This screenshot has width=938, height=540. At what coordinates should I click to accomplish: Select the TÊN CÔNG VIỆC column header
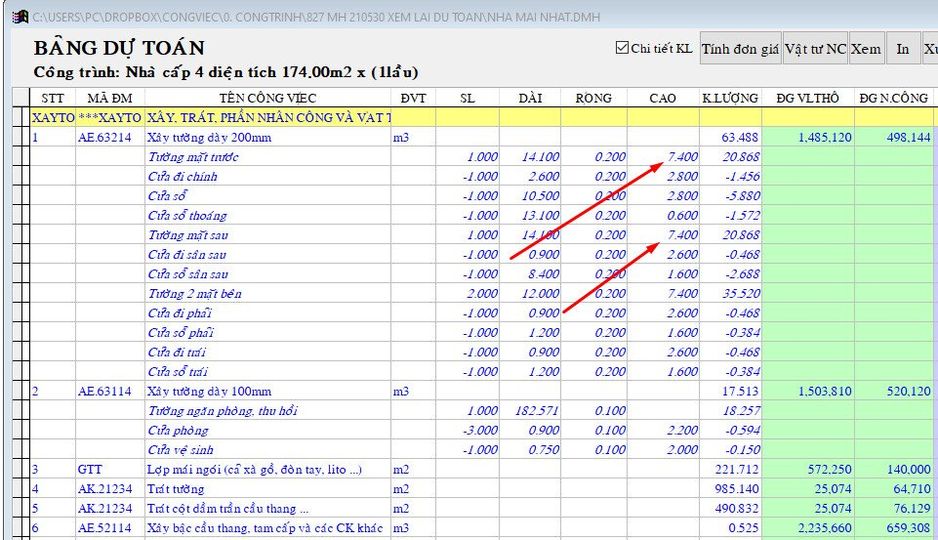[x=268, y=98]
